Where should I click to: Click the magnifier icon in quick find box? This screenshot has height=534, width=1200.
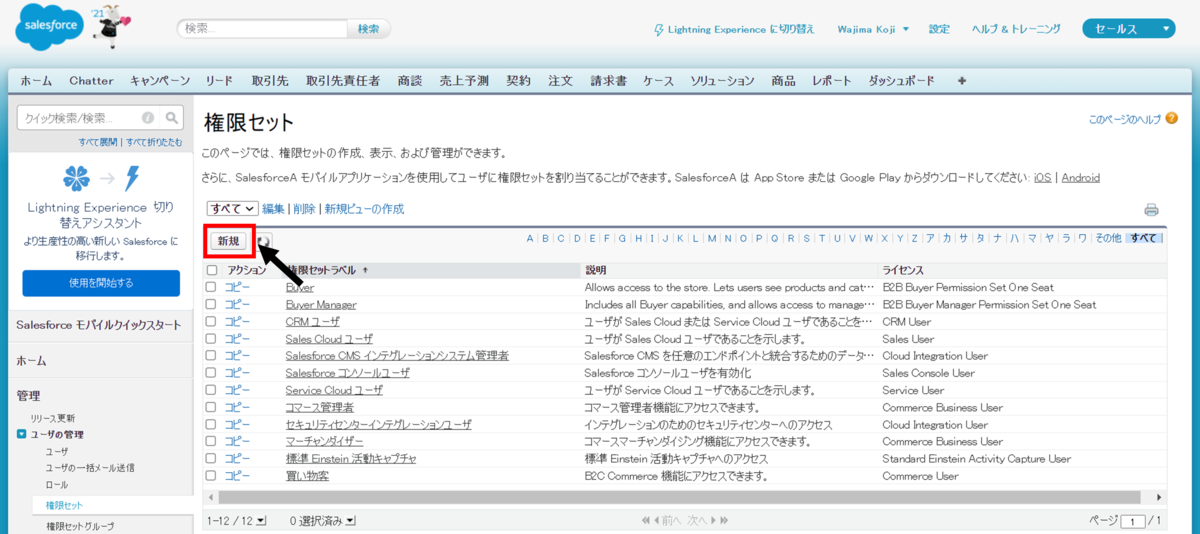point(172,117)
